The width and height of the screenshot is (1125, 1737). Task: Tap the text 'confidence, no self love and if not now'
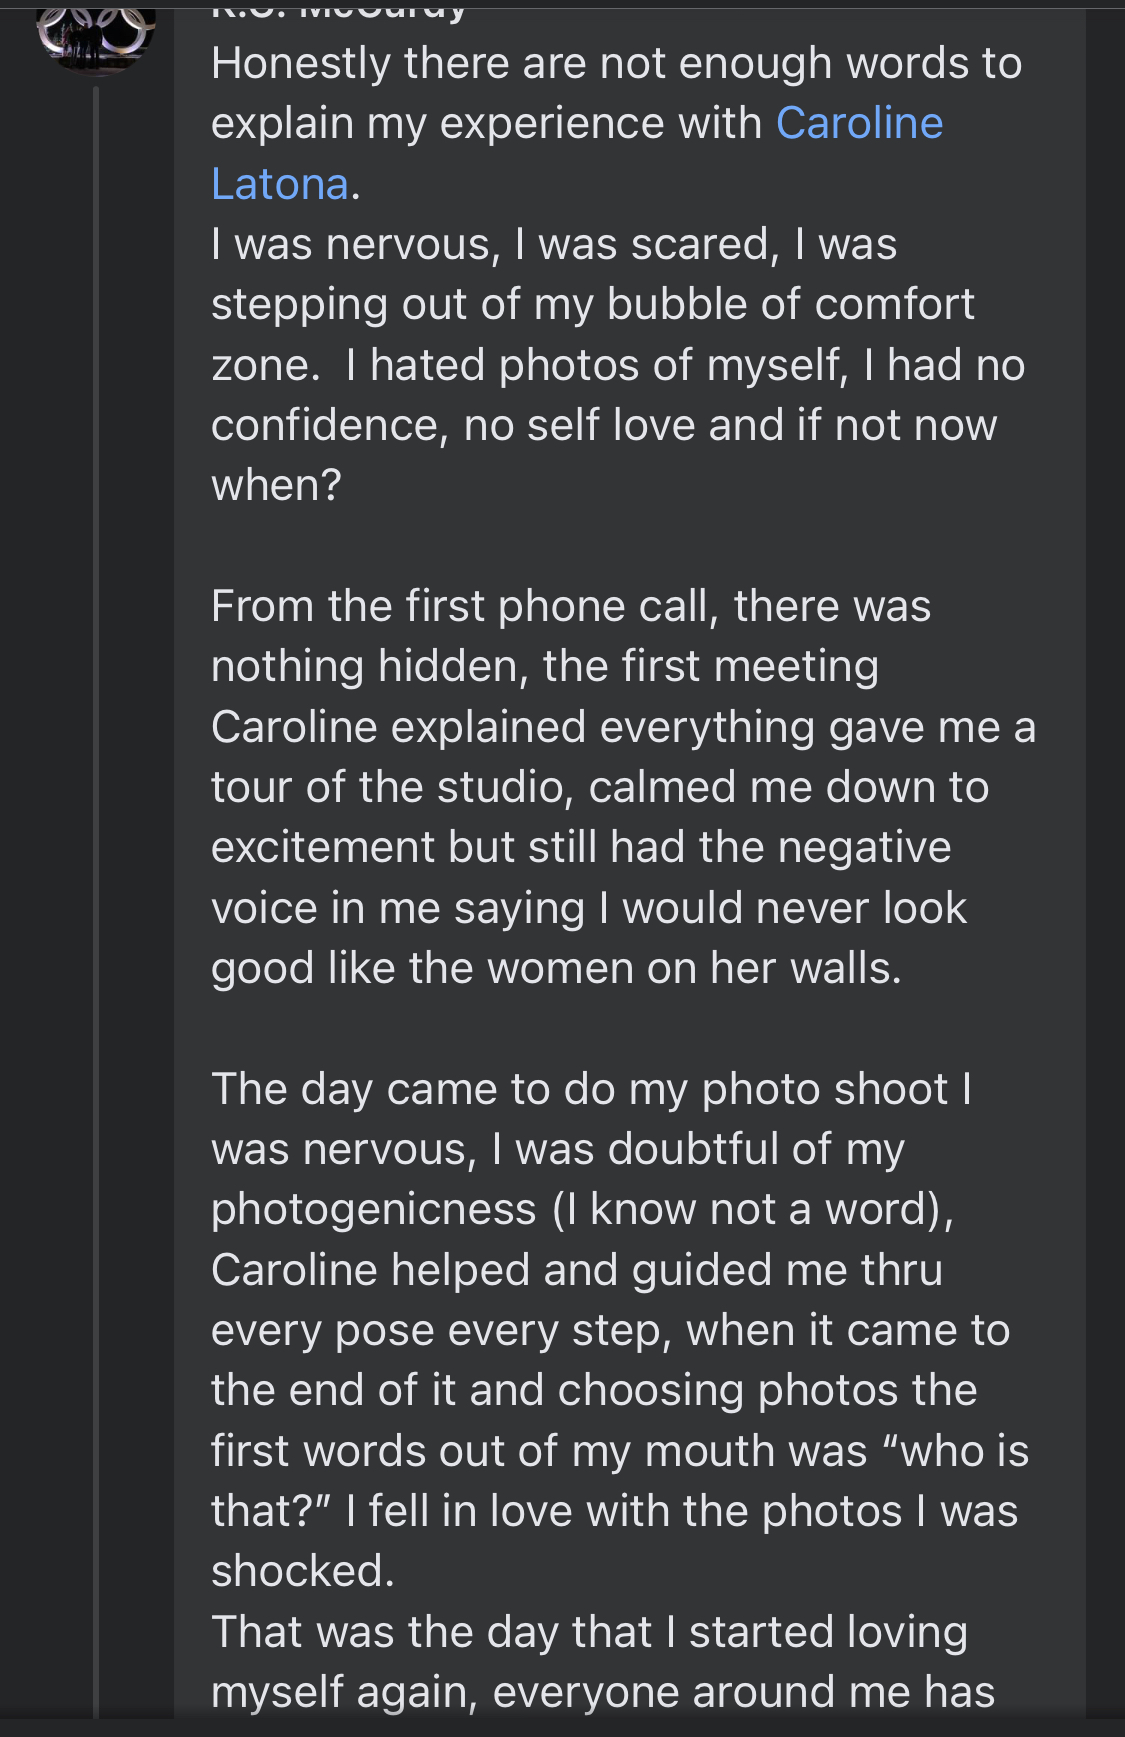coord(604,425)
